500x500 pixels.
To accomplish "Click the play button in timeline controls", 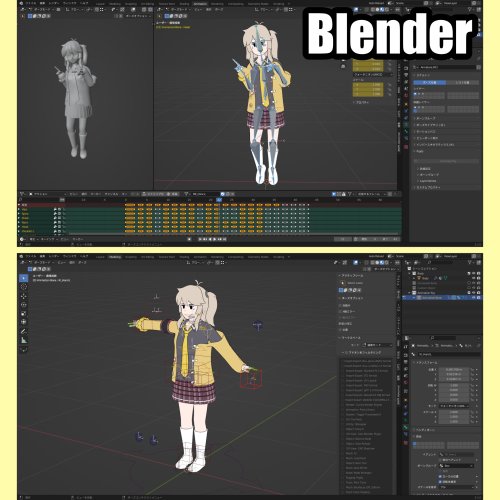I will [215, 239].
